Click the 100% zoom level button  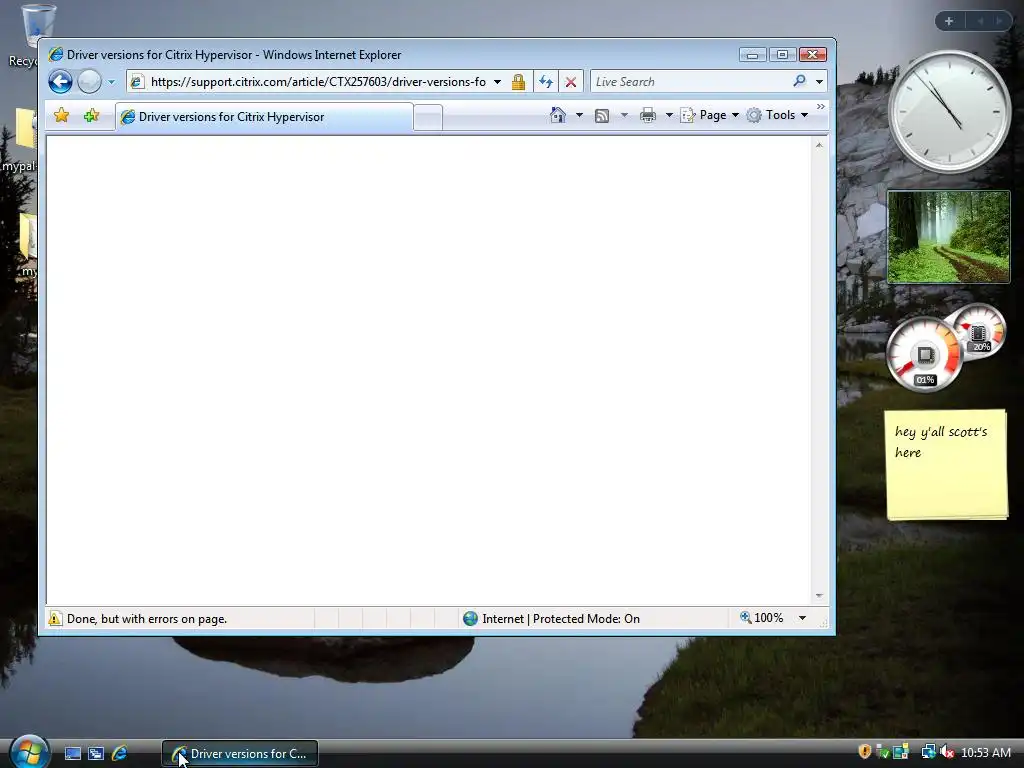(761, 618)
